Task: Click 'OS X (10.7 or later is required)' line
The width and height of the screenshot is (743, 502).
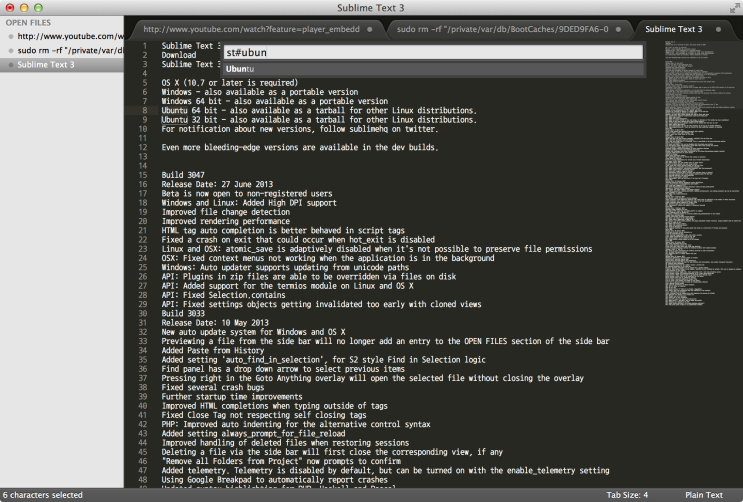Action: pos(229,83)
